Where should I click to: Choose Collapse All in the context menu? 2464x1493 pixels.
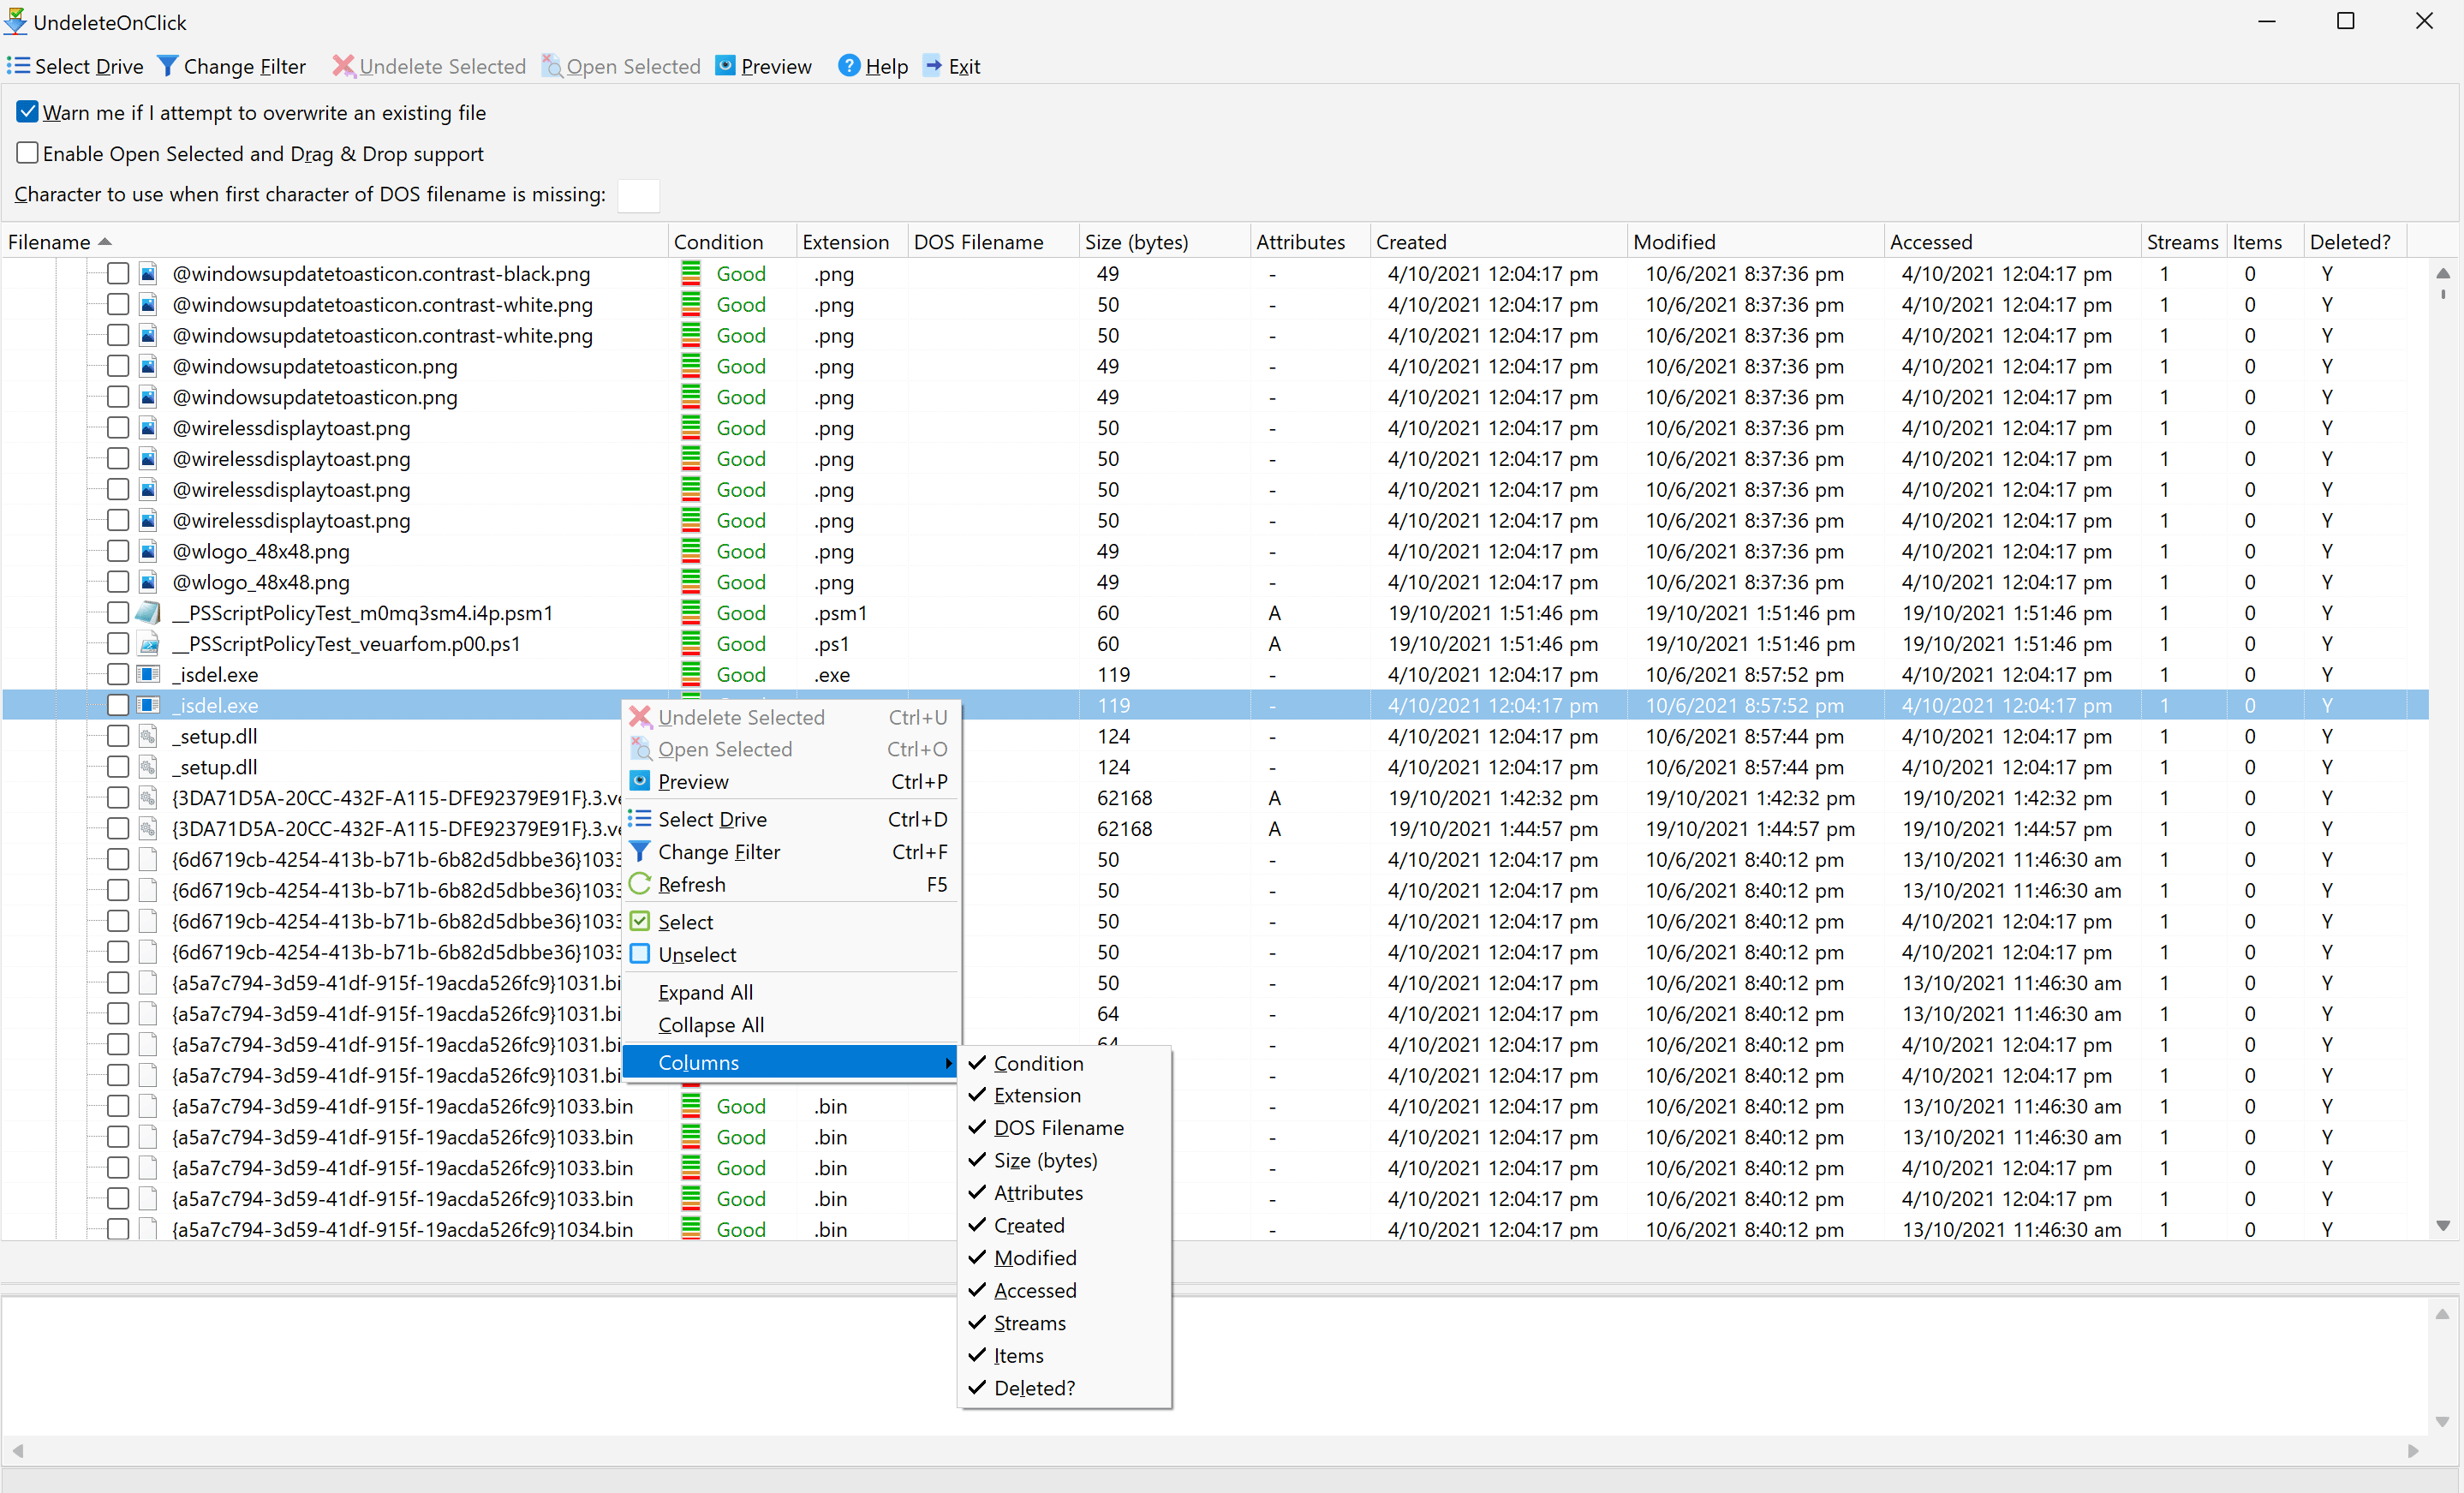point(710,1025)
